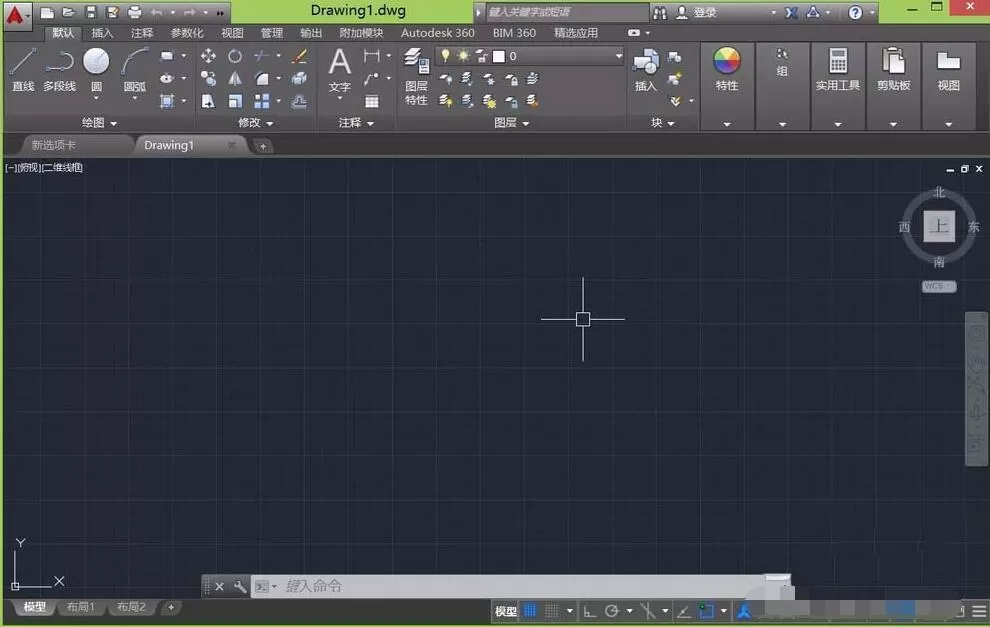Expand the 修改 modify panel

point(255,122)
